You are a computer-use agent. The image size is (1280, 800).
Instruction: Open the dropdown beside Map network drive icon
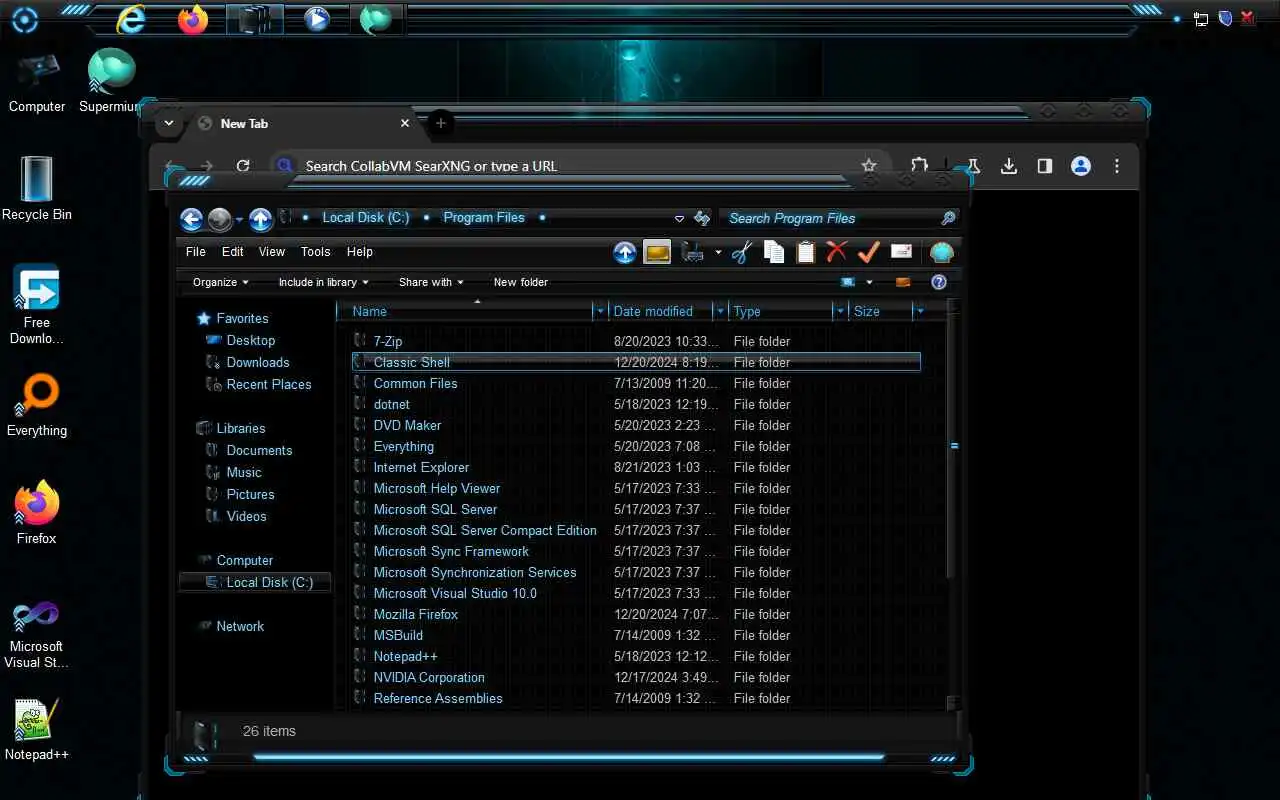(x=717, y=253)
